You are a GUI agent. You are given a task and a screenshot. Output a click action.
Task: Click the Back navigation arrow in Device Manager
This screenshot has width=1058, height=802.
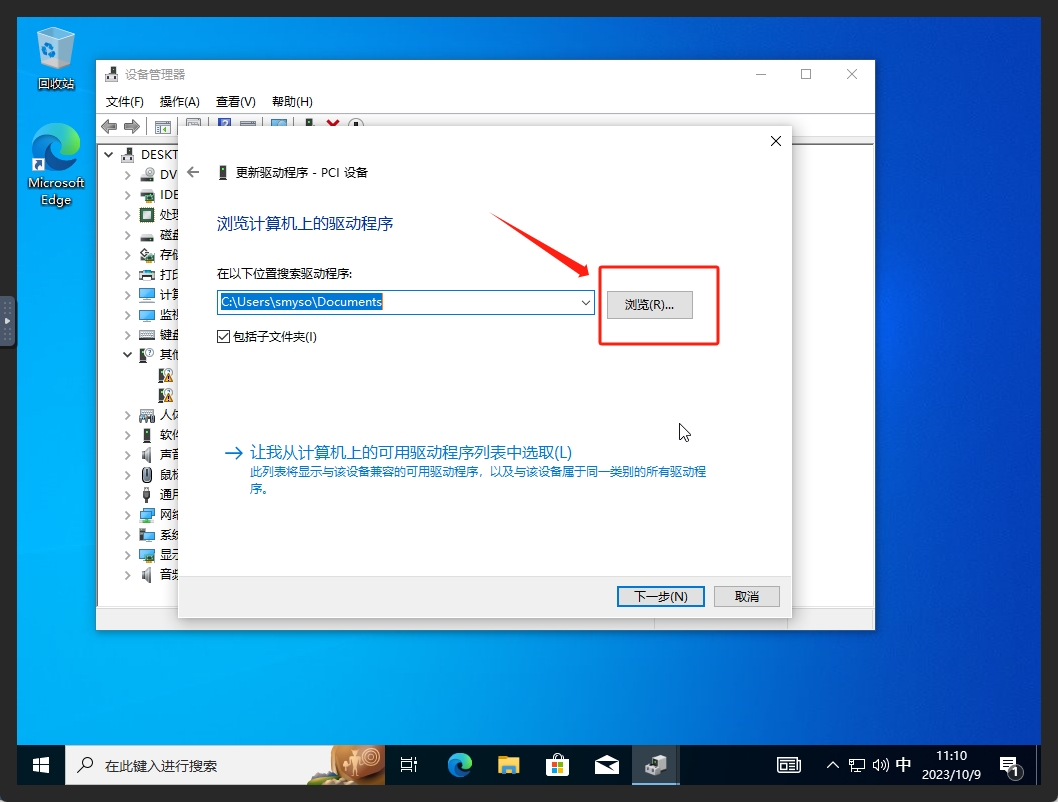tap(109, 126)
